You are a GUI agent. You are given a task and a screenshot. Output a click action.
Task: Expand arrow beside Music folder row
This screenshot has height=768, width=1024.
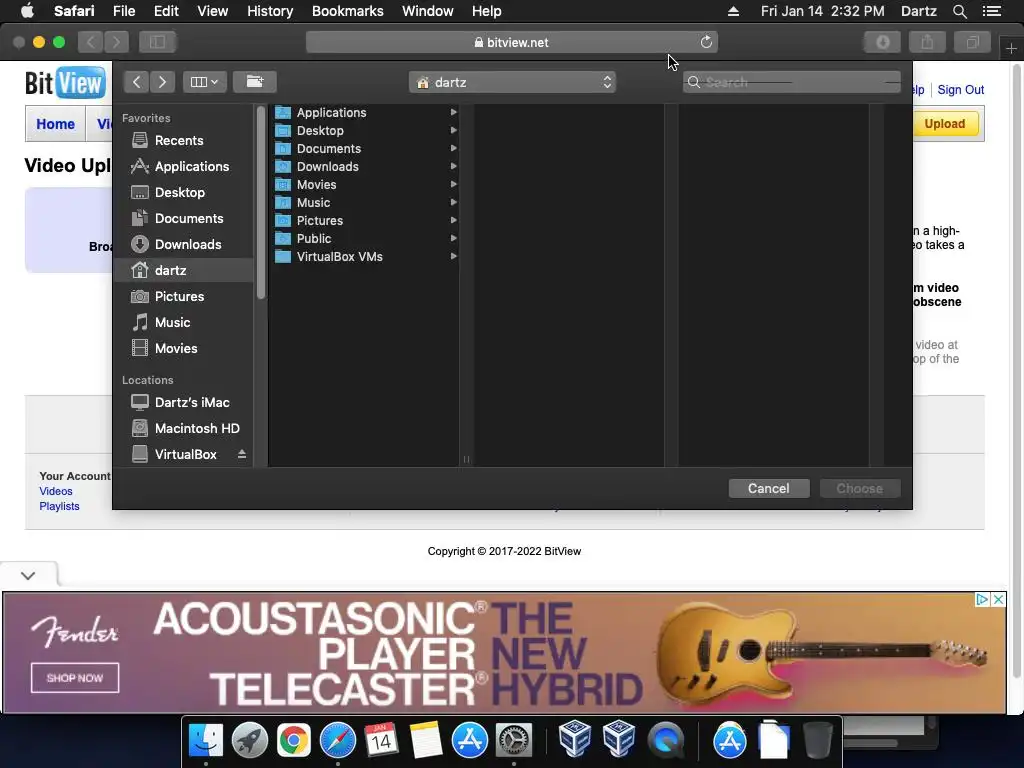pyautogui.click(x=453, y=202)
